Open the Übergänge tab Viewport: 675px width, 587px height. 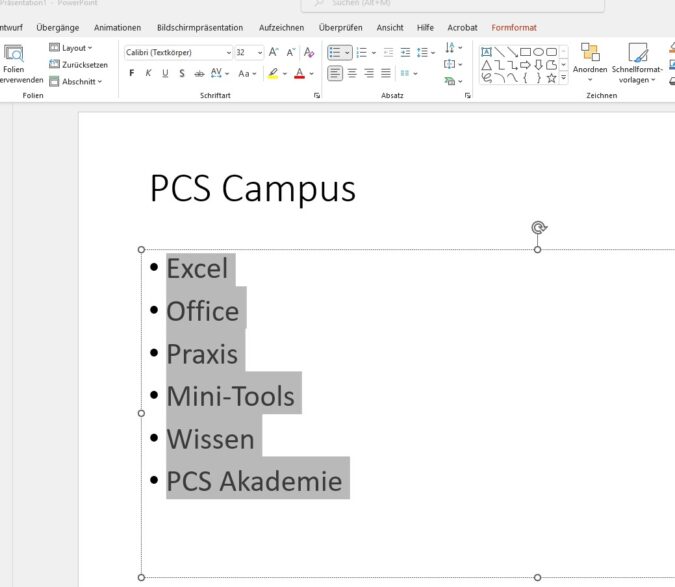[x=58, y=28]
